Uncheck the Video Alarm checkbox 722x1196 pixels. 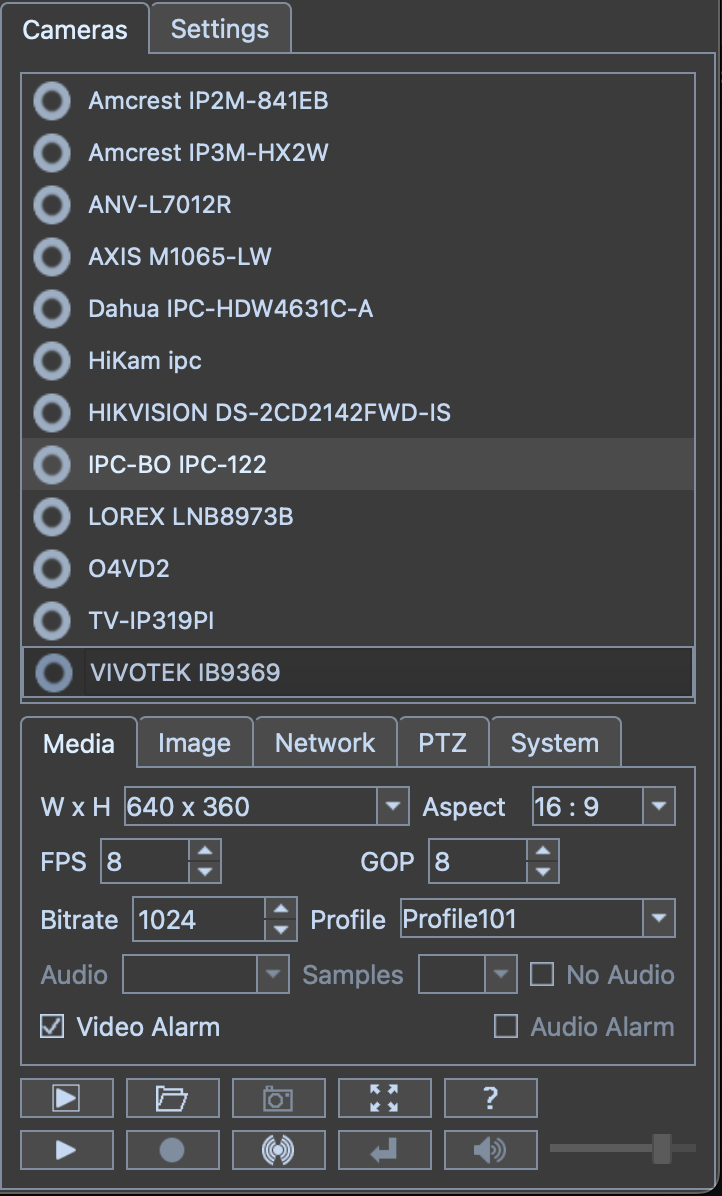click(x=52, y=1026)
